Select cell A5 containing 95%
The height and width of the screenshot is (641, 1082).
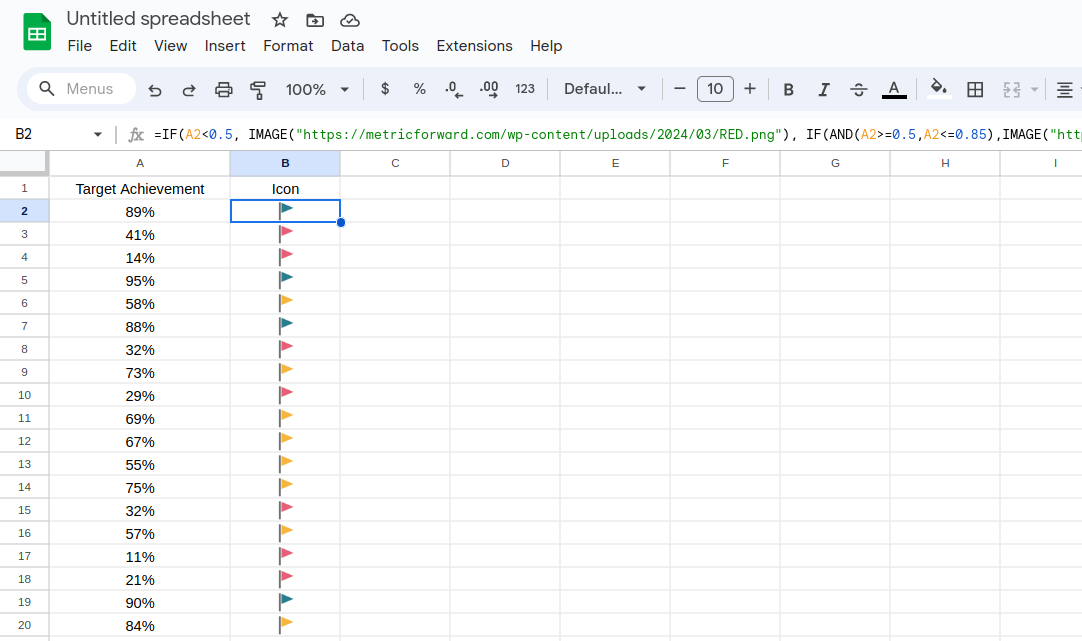(140, 280)
